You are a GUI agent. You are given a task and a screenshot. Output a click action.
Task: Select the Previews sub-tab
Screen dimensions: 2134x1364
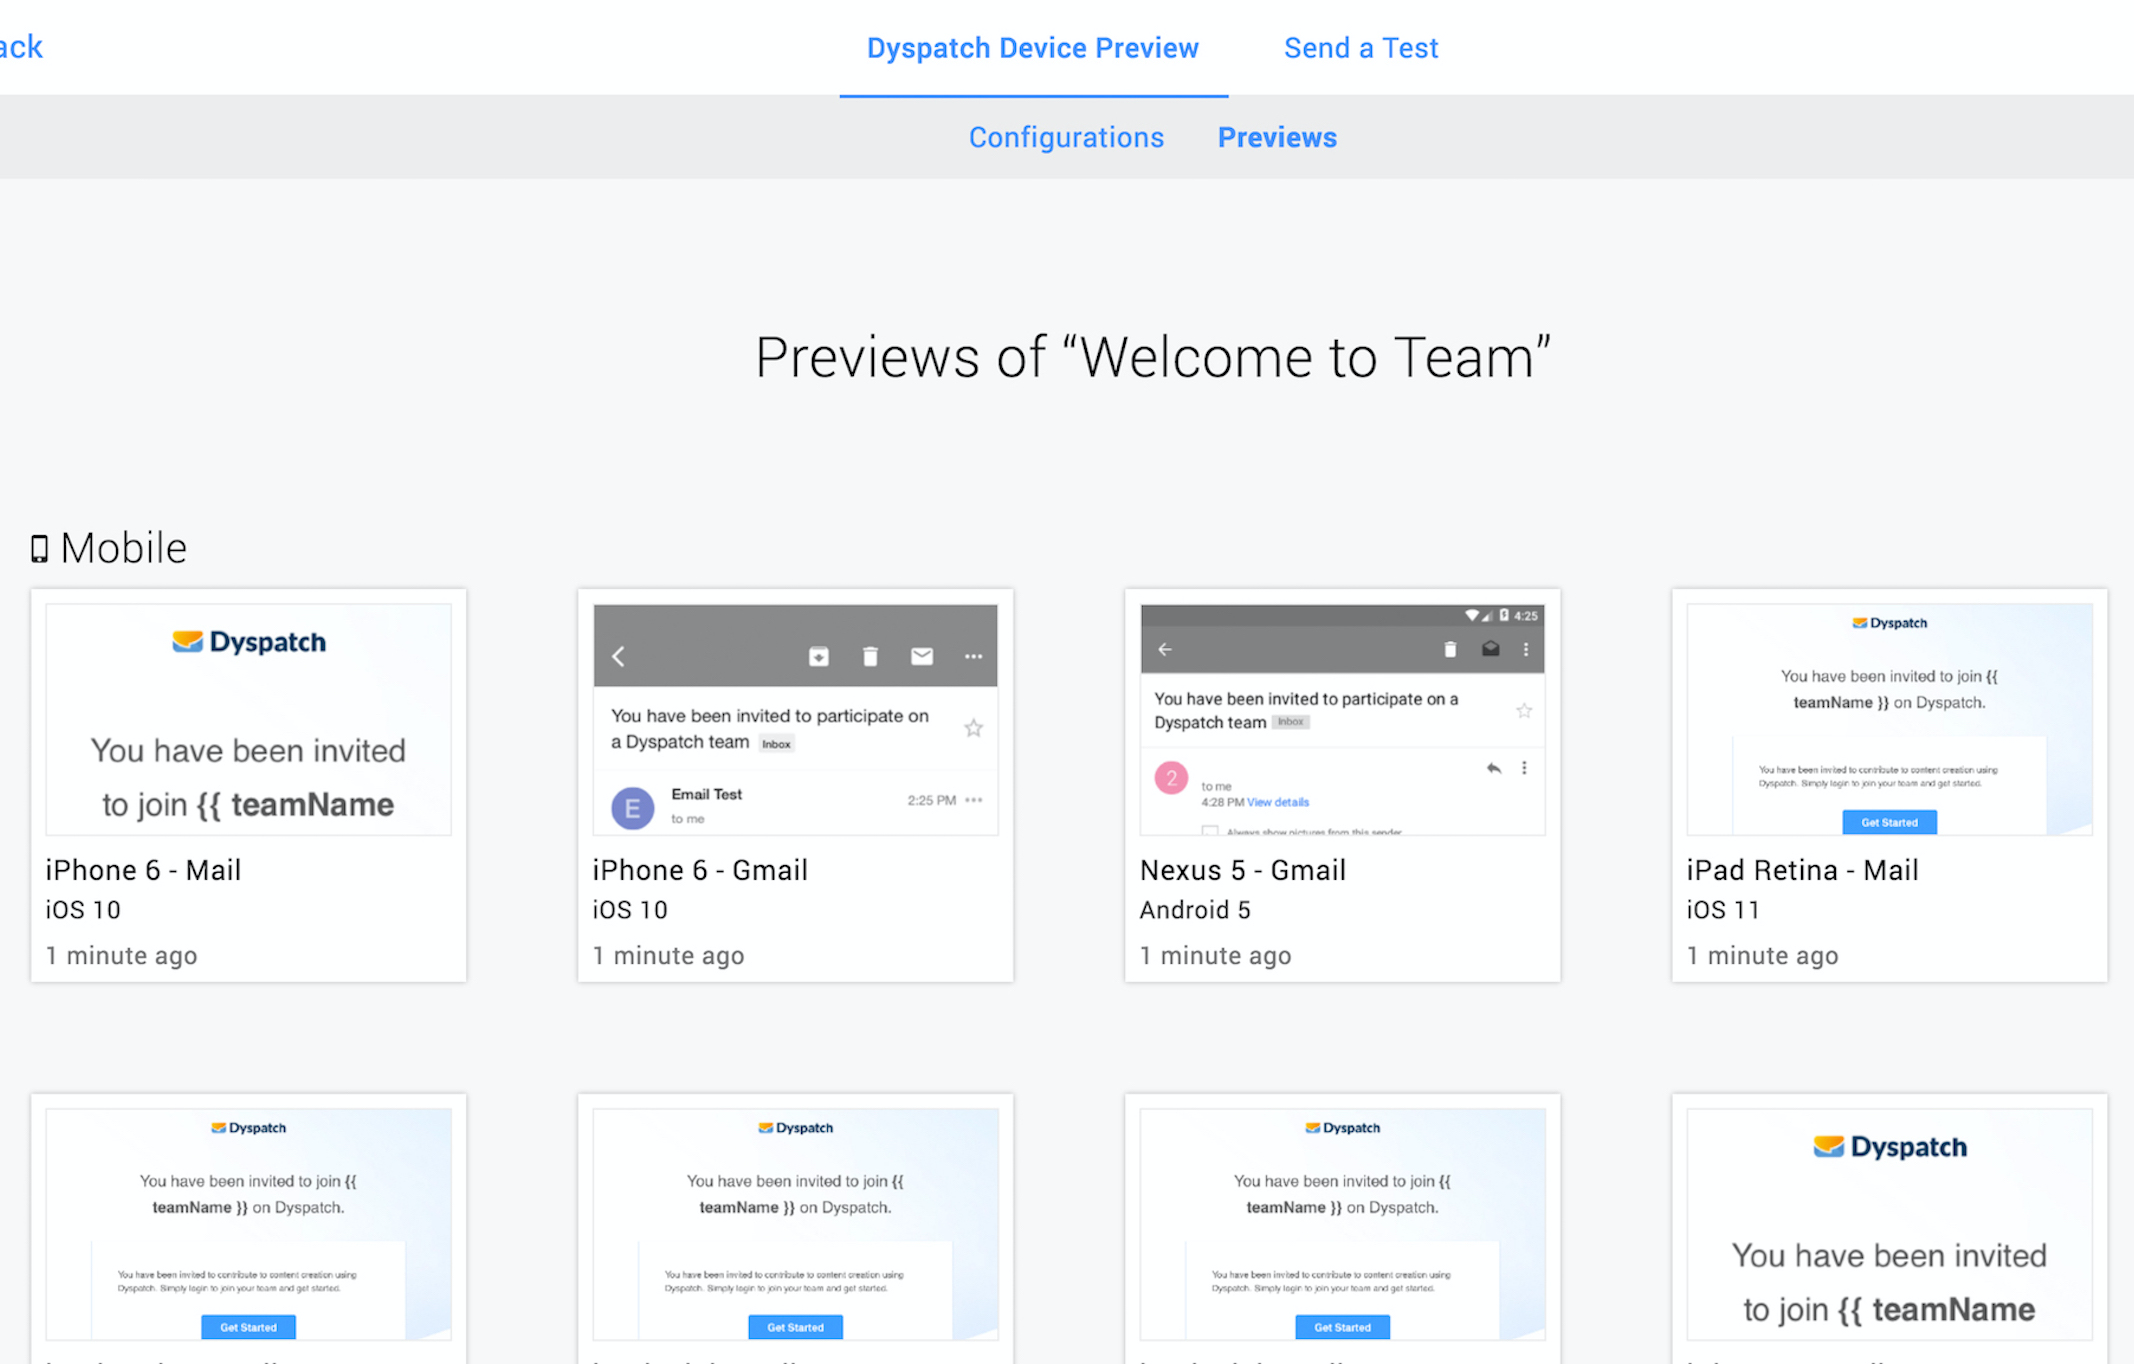click(1276, 137)
